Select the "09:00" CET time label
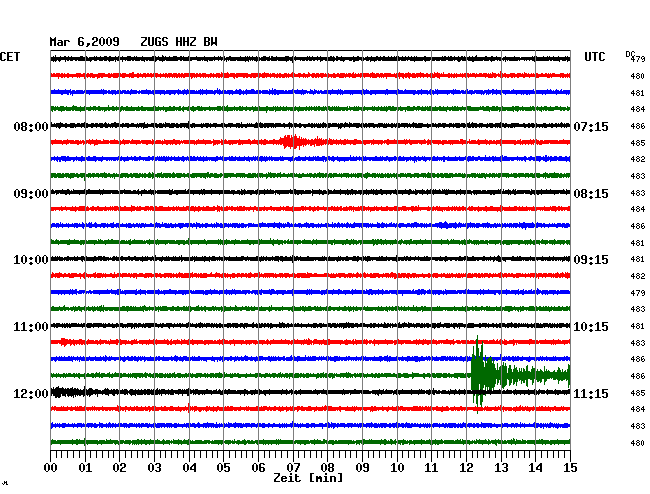 point(31,194)
